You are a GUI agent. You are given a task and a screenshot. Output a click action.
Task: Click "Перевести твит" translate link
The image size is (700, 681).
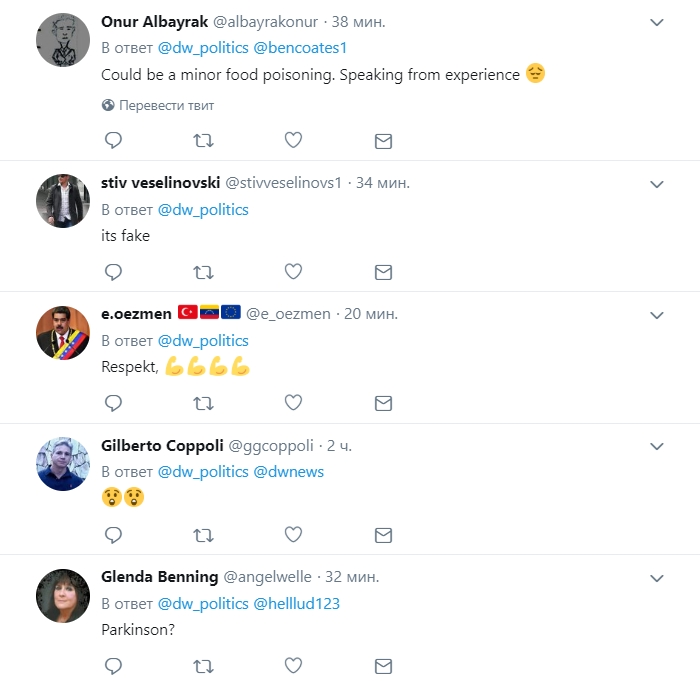[166, 105]
